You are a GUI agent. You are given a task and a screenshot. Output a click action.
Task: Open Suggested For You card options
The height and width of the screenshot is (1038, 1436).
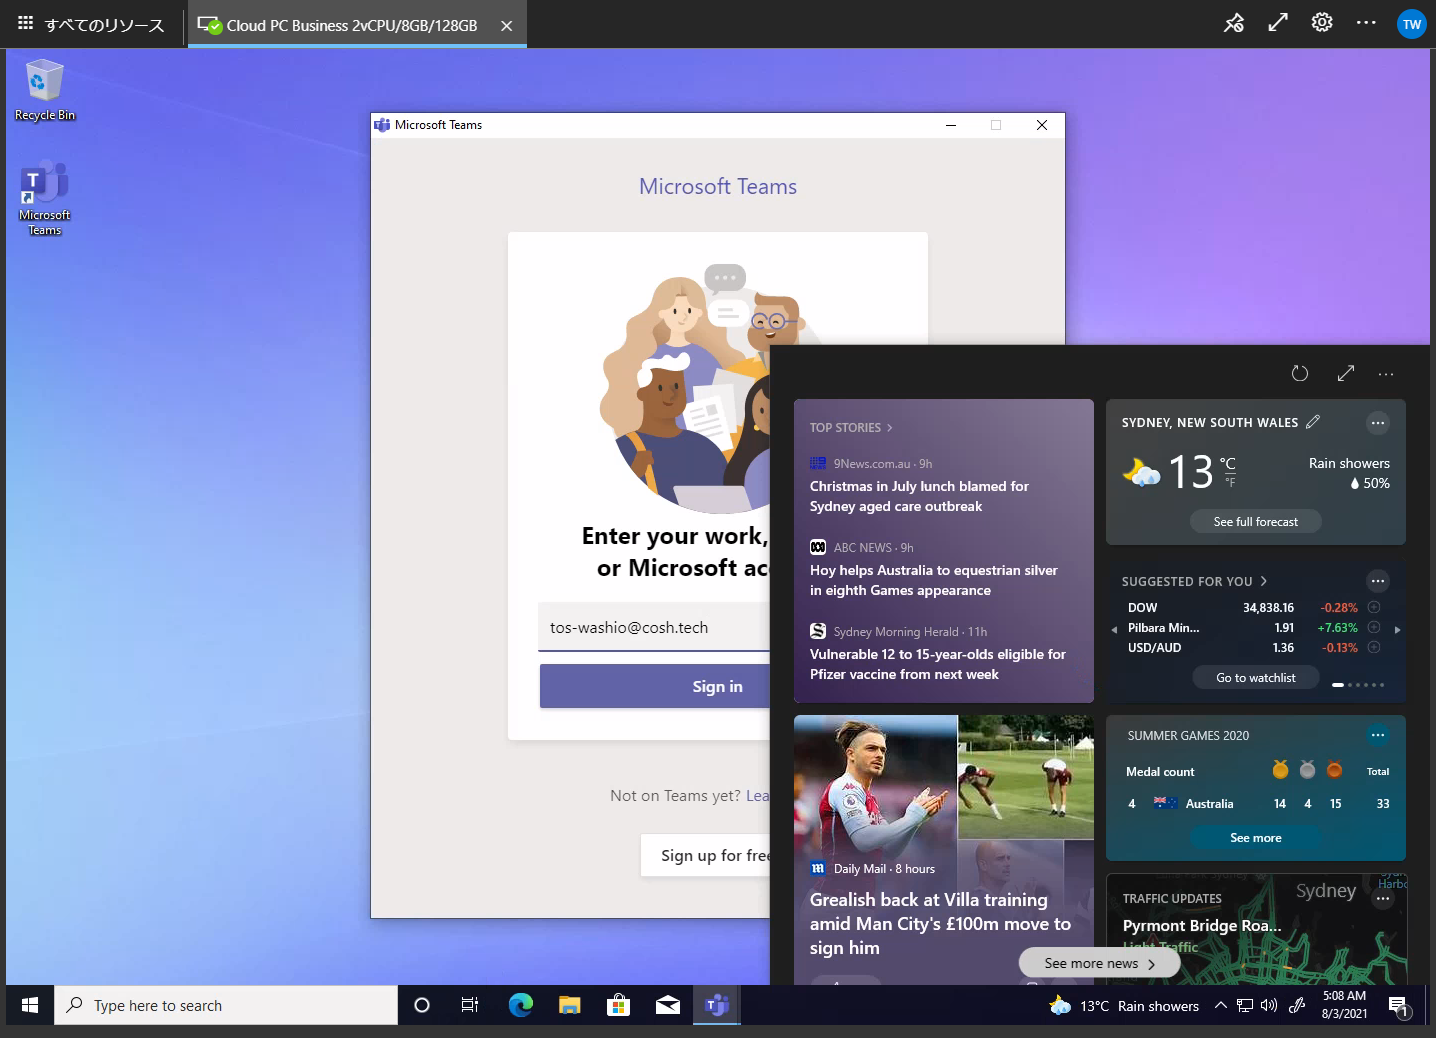pyautogui.click(x=1378, y=581)
